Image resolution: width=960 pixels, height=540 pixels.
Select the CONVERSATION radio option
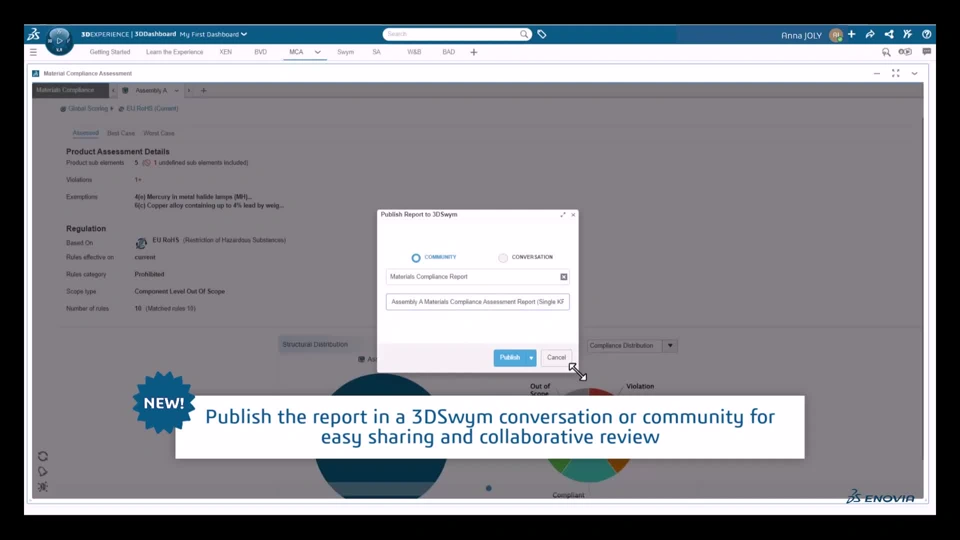click(503, 258)
